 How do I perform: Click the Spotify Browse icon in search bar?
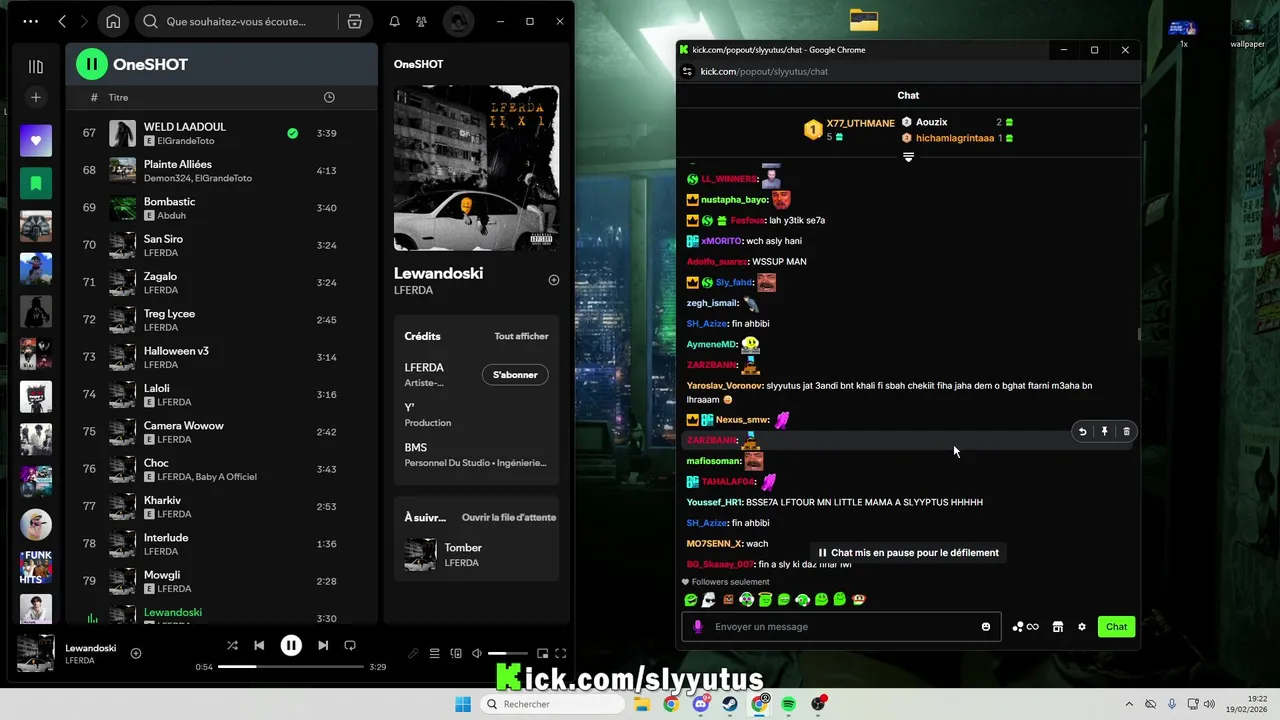tap(354, 21)
